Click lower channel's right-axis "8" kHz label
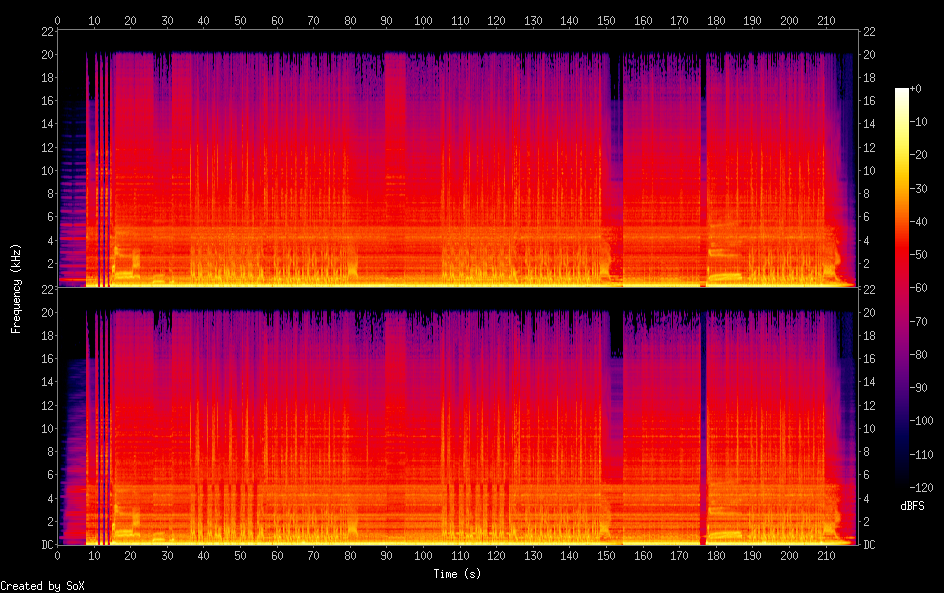The image size is (944, 593). 866,452
